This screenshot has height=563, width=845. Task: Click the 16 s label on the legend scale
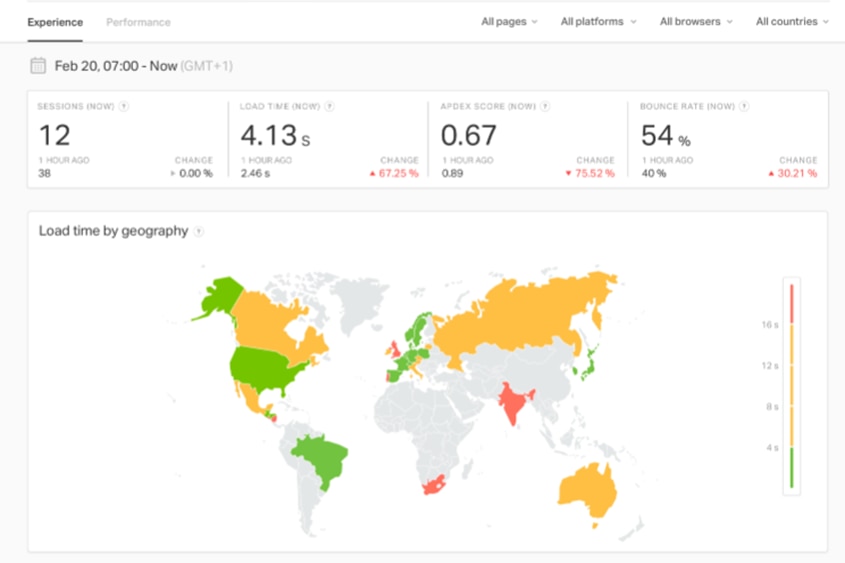coord(770,324)
